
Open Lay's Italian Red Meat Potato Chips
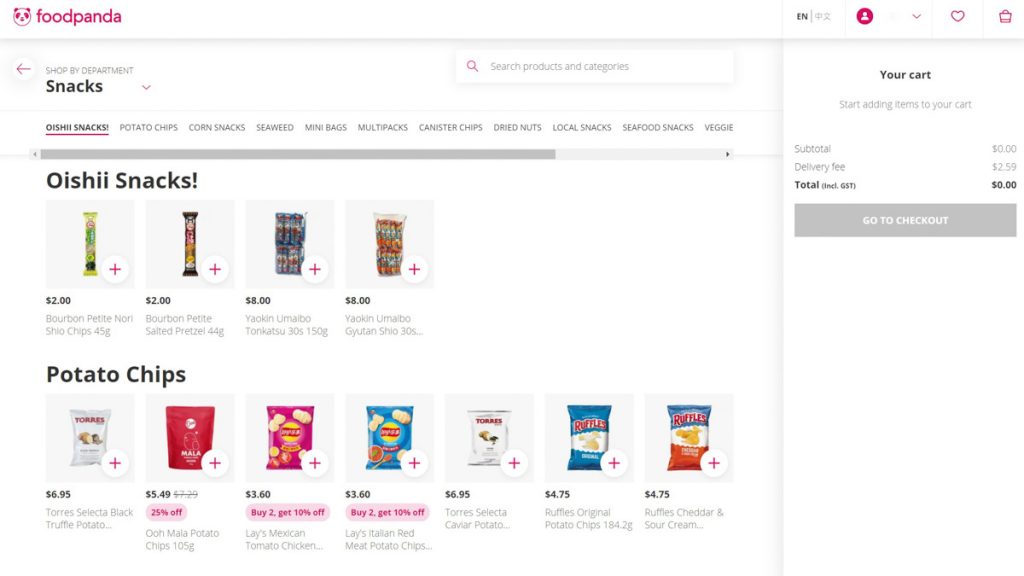click(388, 539)
